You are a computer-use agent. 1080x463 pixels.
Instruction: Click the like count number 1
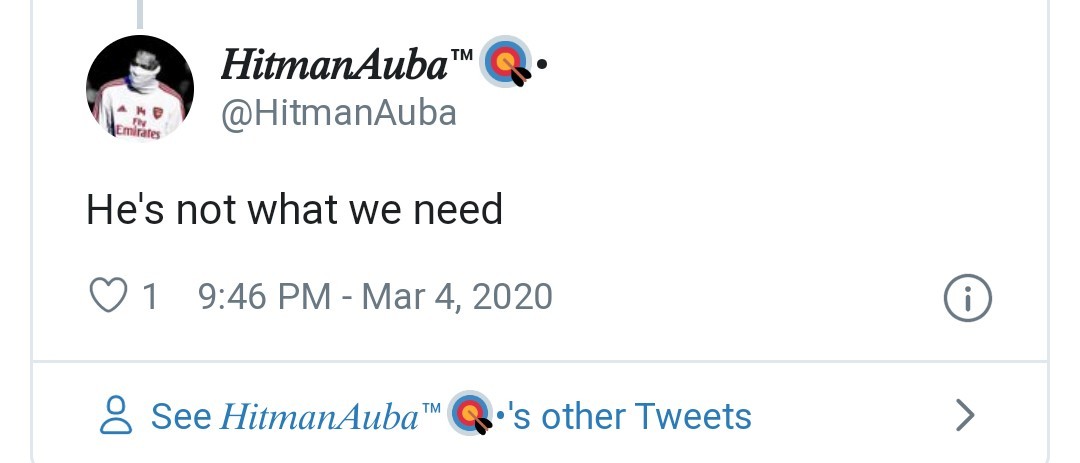click(x=150, y=297)
